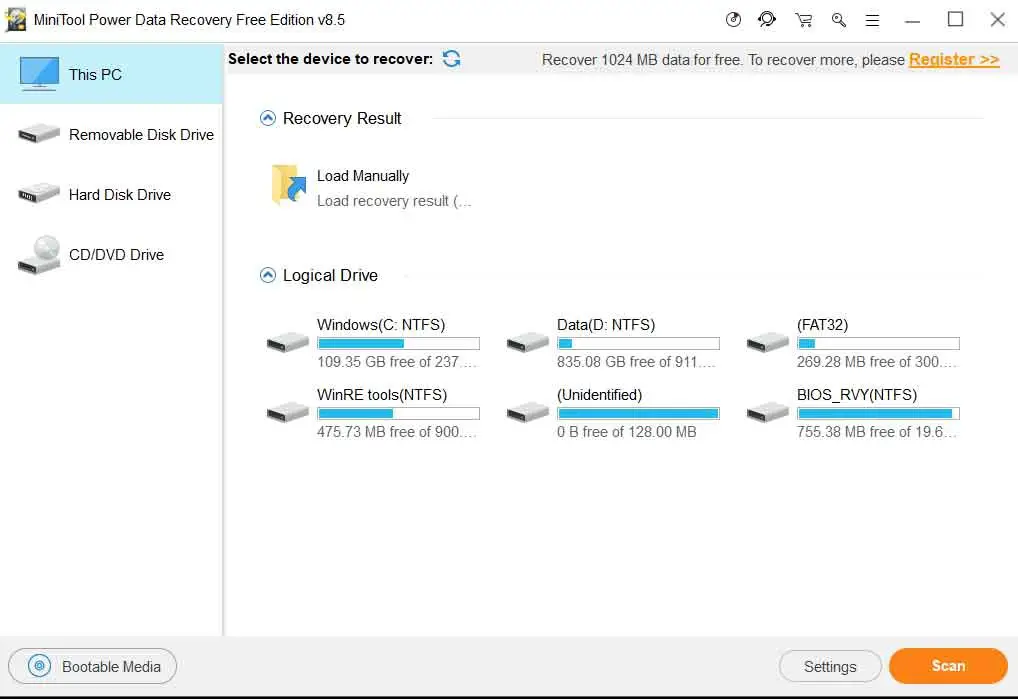1018x699 pixels.
Task: Click the BIOS_RVY(NTFS) usage bar
Action: coord(878,413)
